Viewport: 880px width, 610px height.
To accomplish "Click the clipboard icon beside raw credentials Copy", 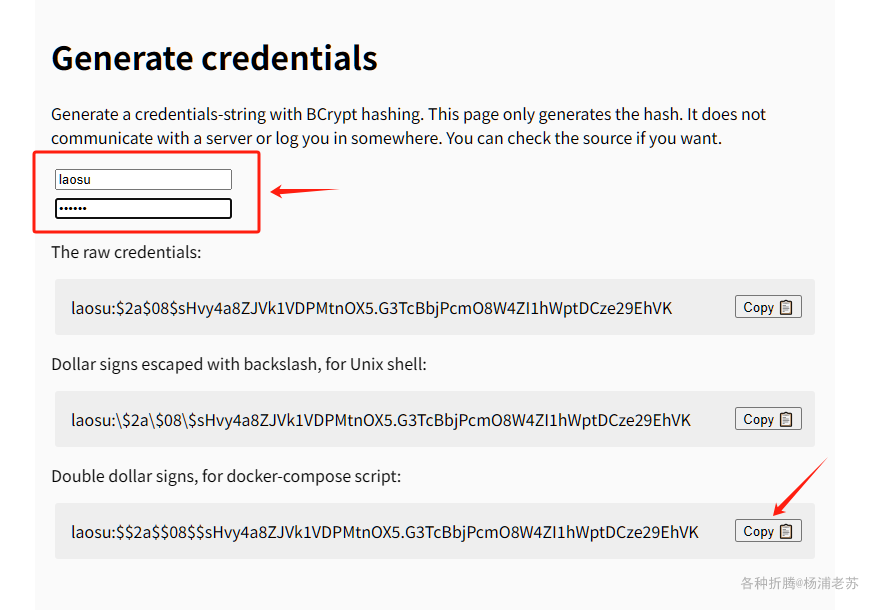I will coord(786,308).
